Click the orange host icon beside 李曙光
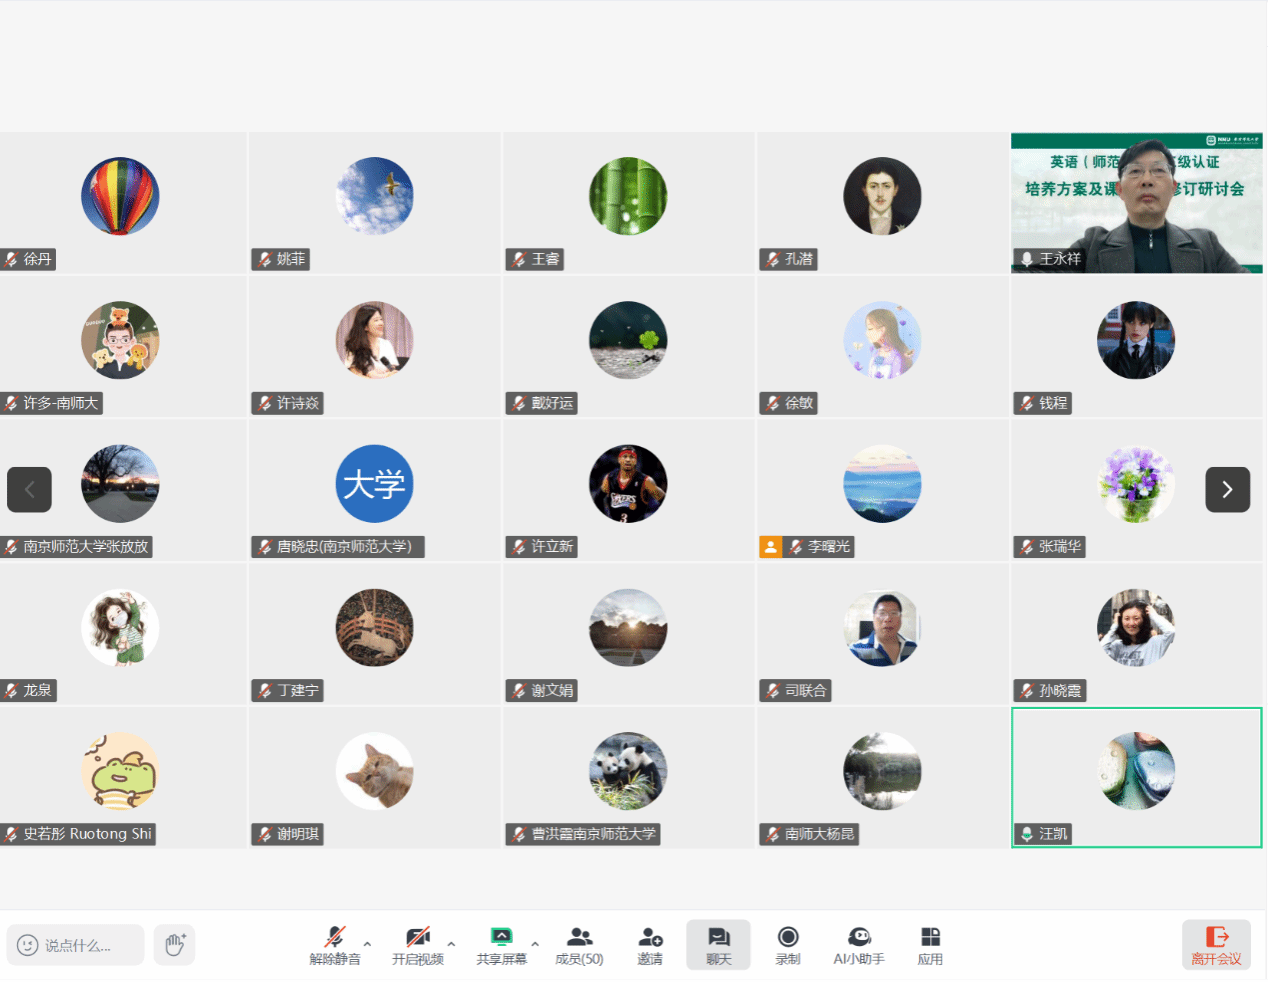 (770, 547)
